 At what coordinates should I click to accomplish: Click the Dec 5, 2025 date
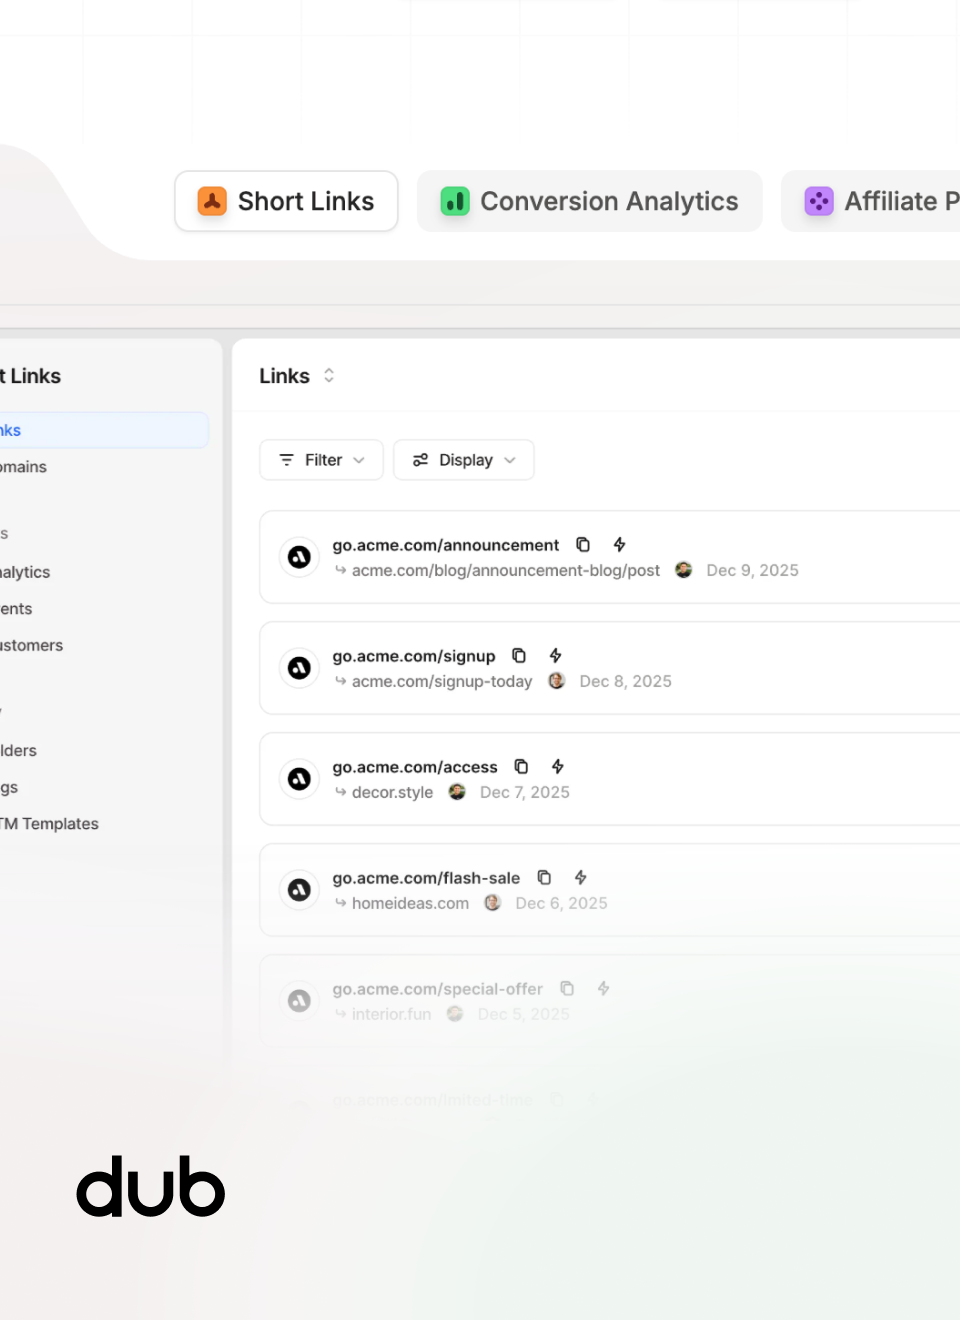click(523, 1014)
